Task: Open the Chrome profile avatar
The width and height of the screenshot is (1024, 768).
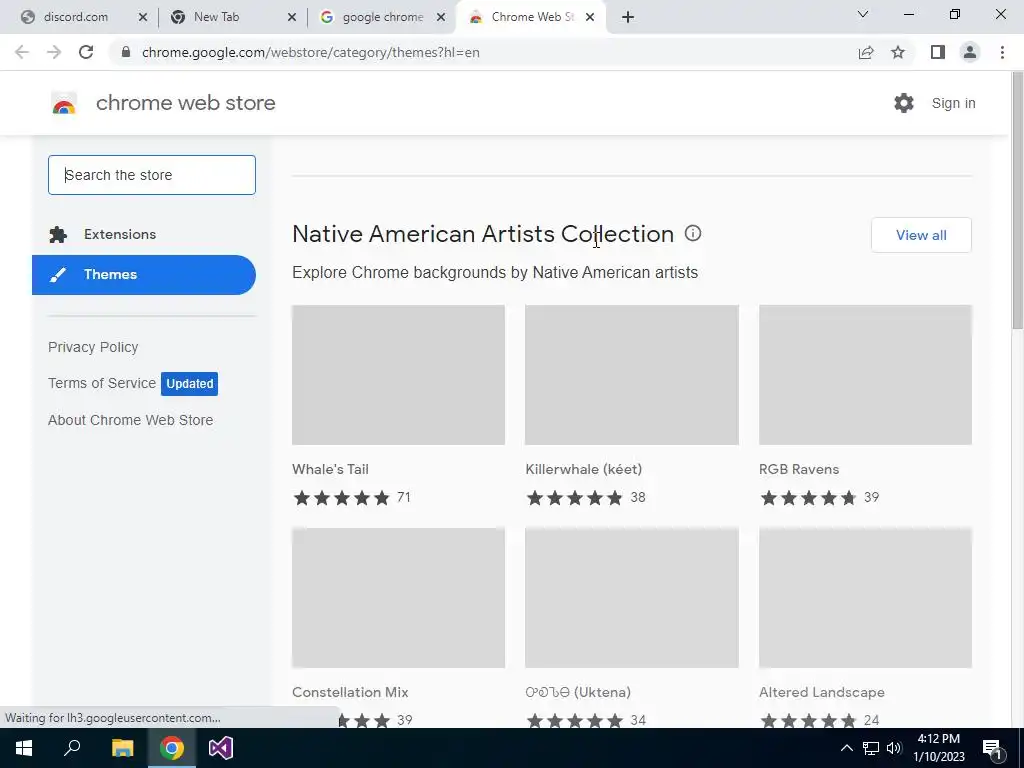Action: [970, 52]
